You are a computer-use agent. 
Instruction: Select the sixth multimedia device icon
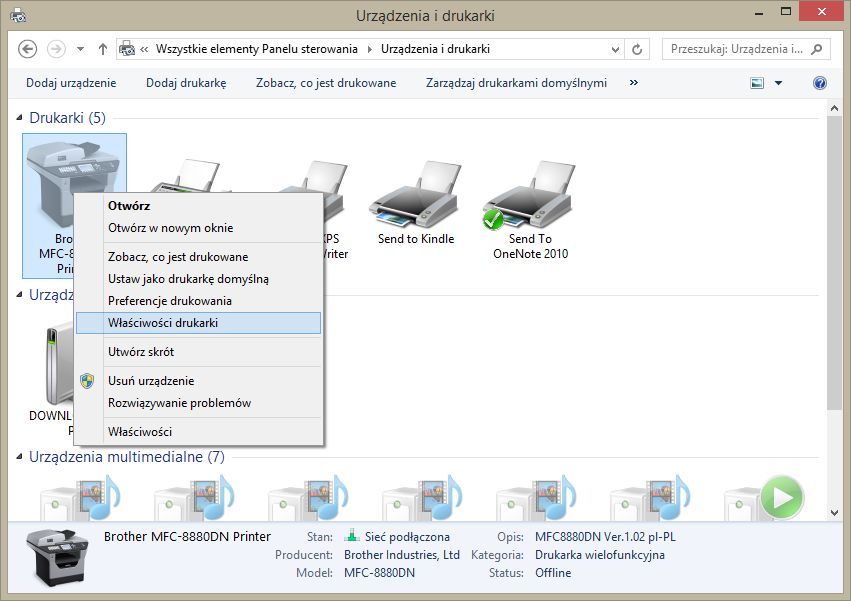click(x=650, y=497)
